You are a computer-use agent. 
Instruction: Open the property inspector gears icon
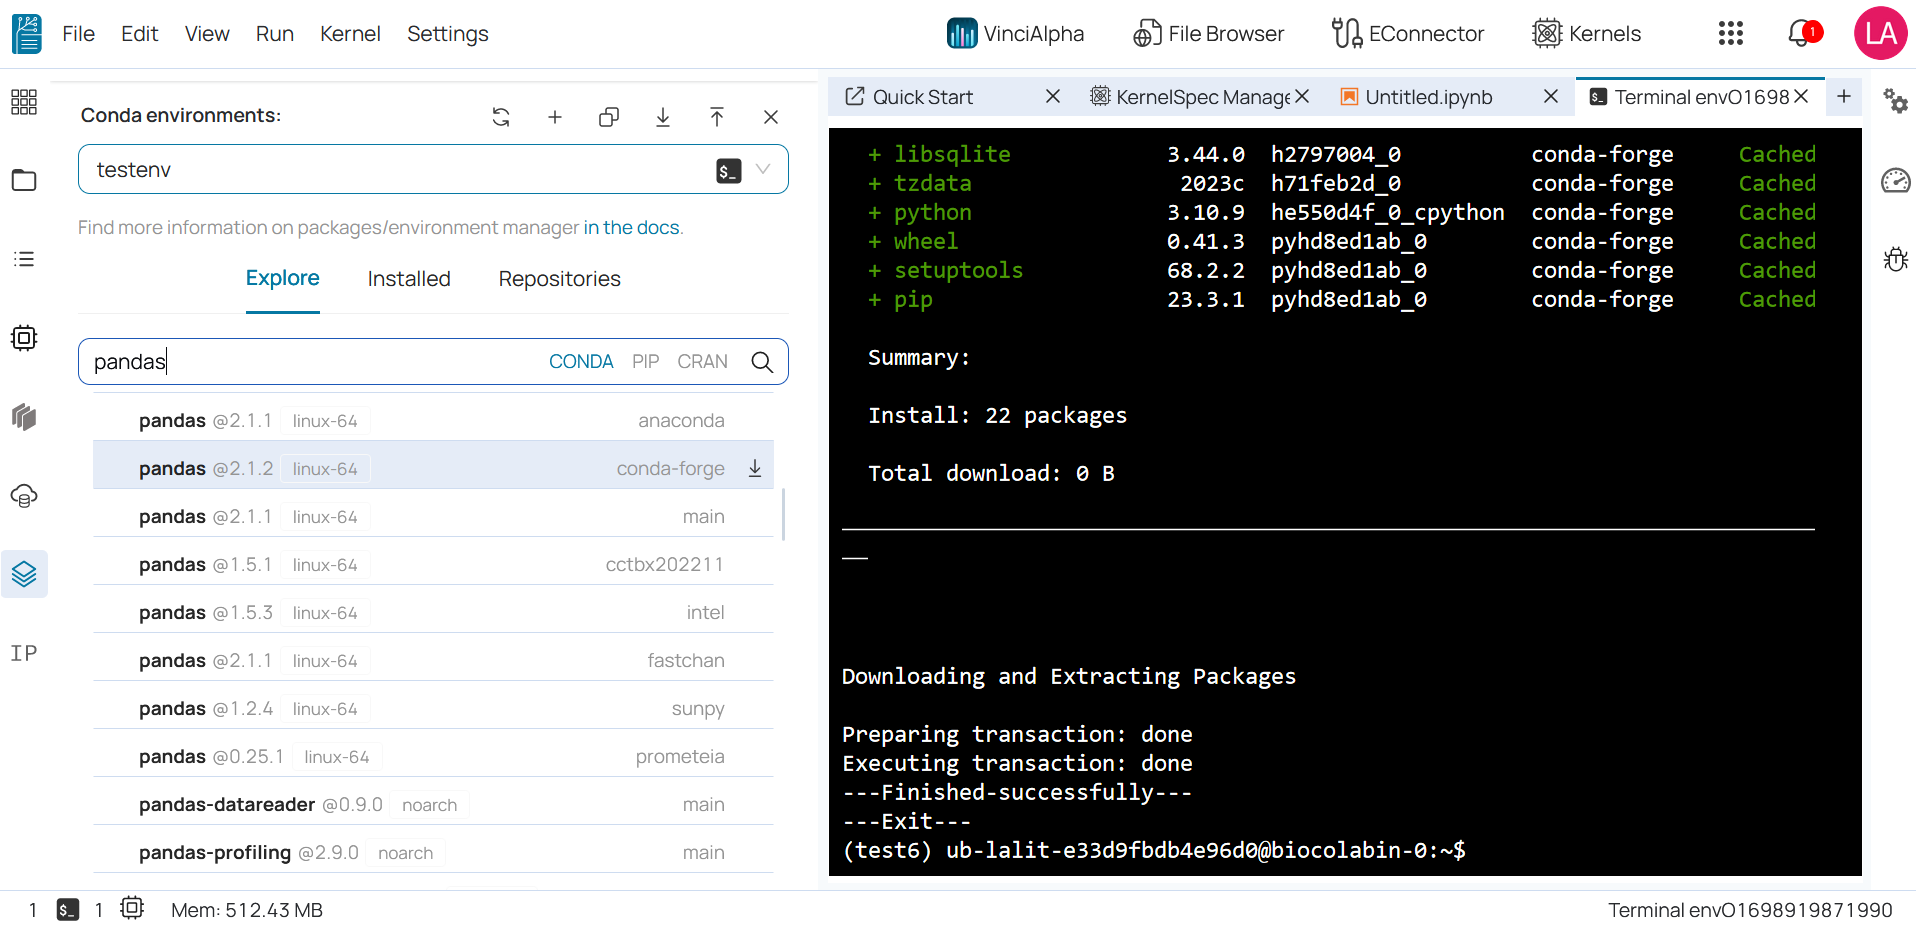[1895, 101]
